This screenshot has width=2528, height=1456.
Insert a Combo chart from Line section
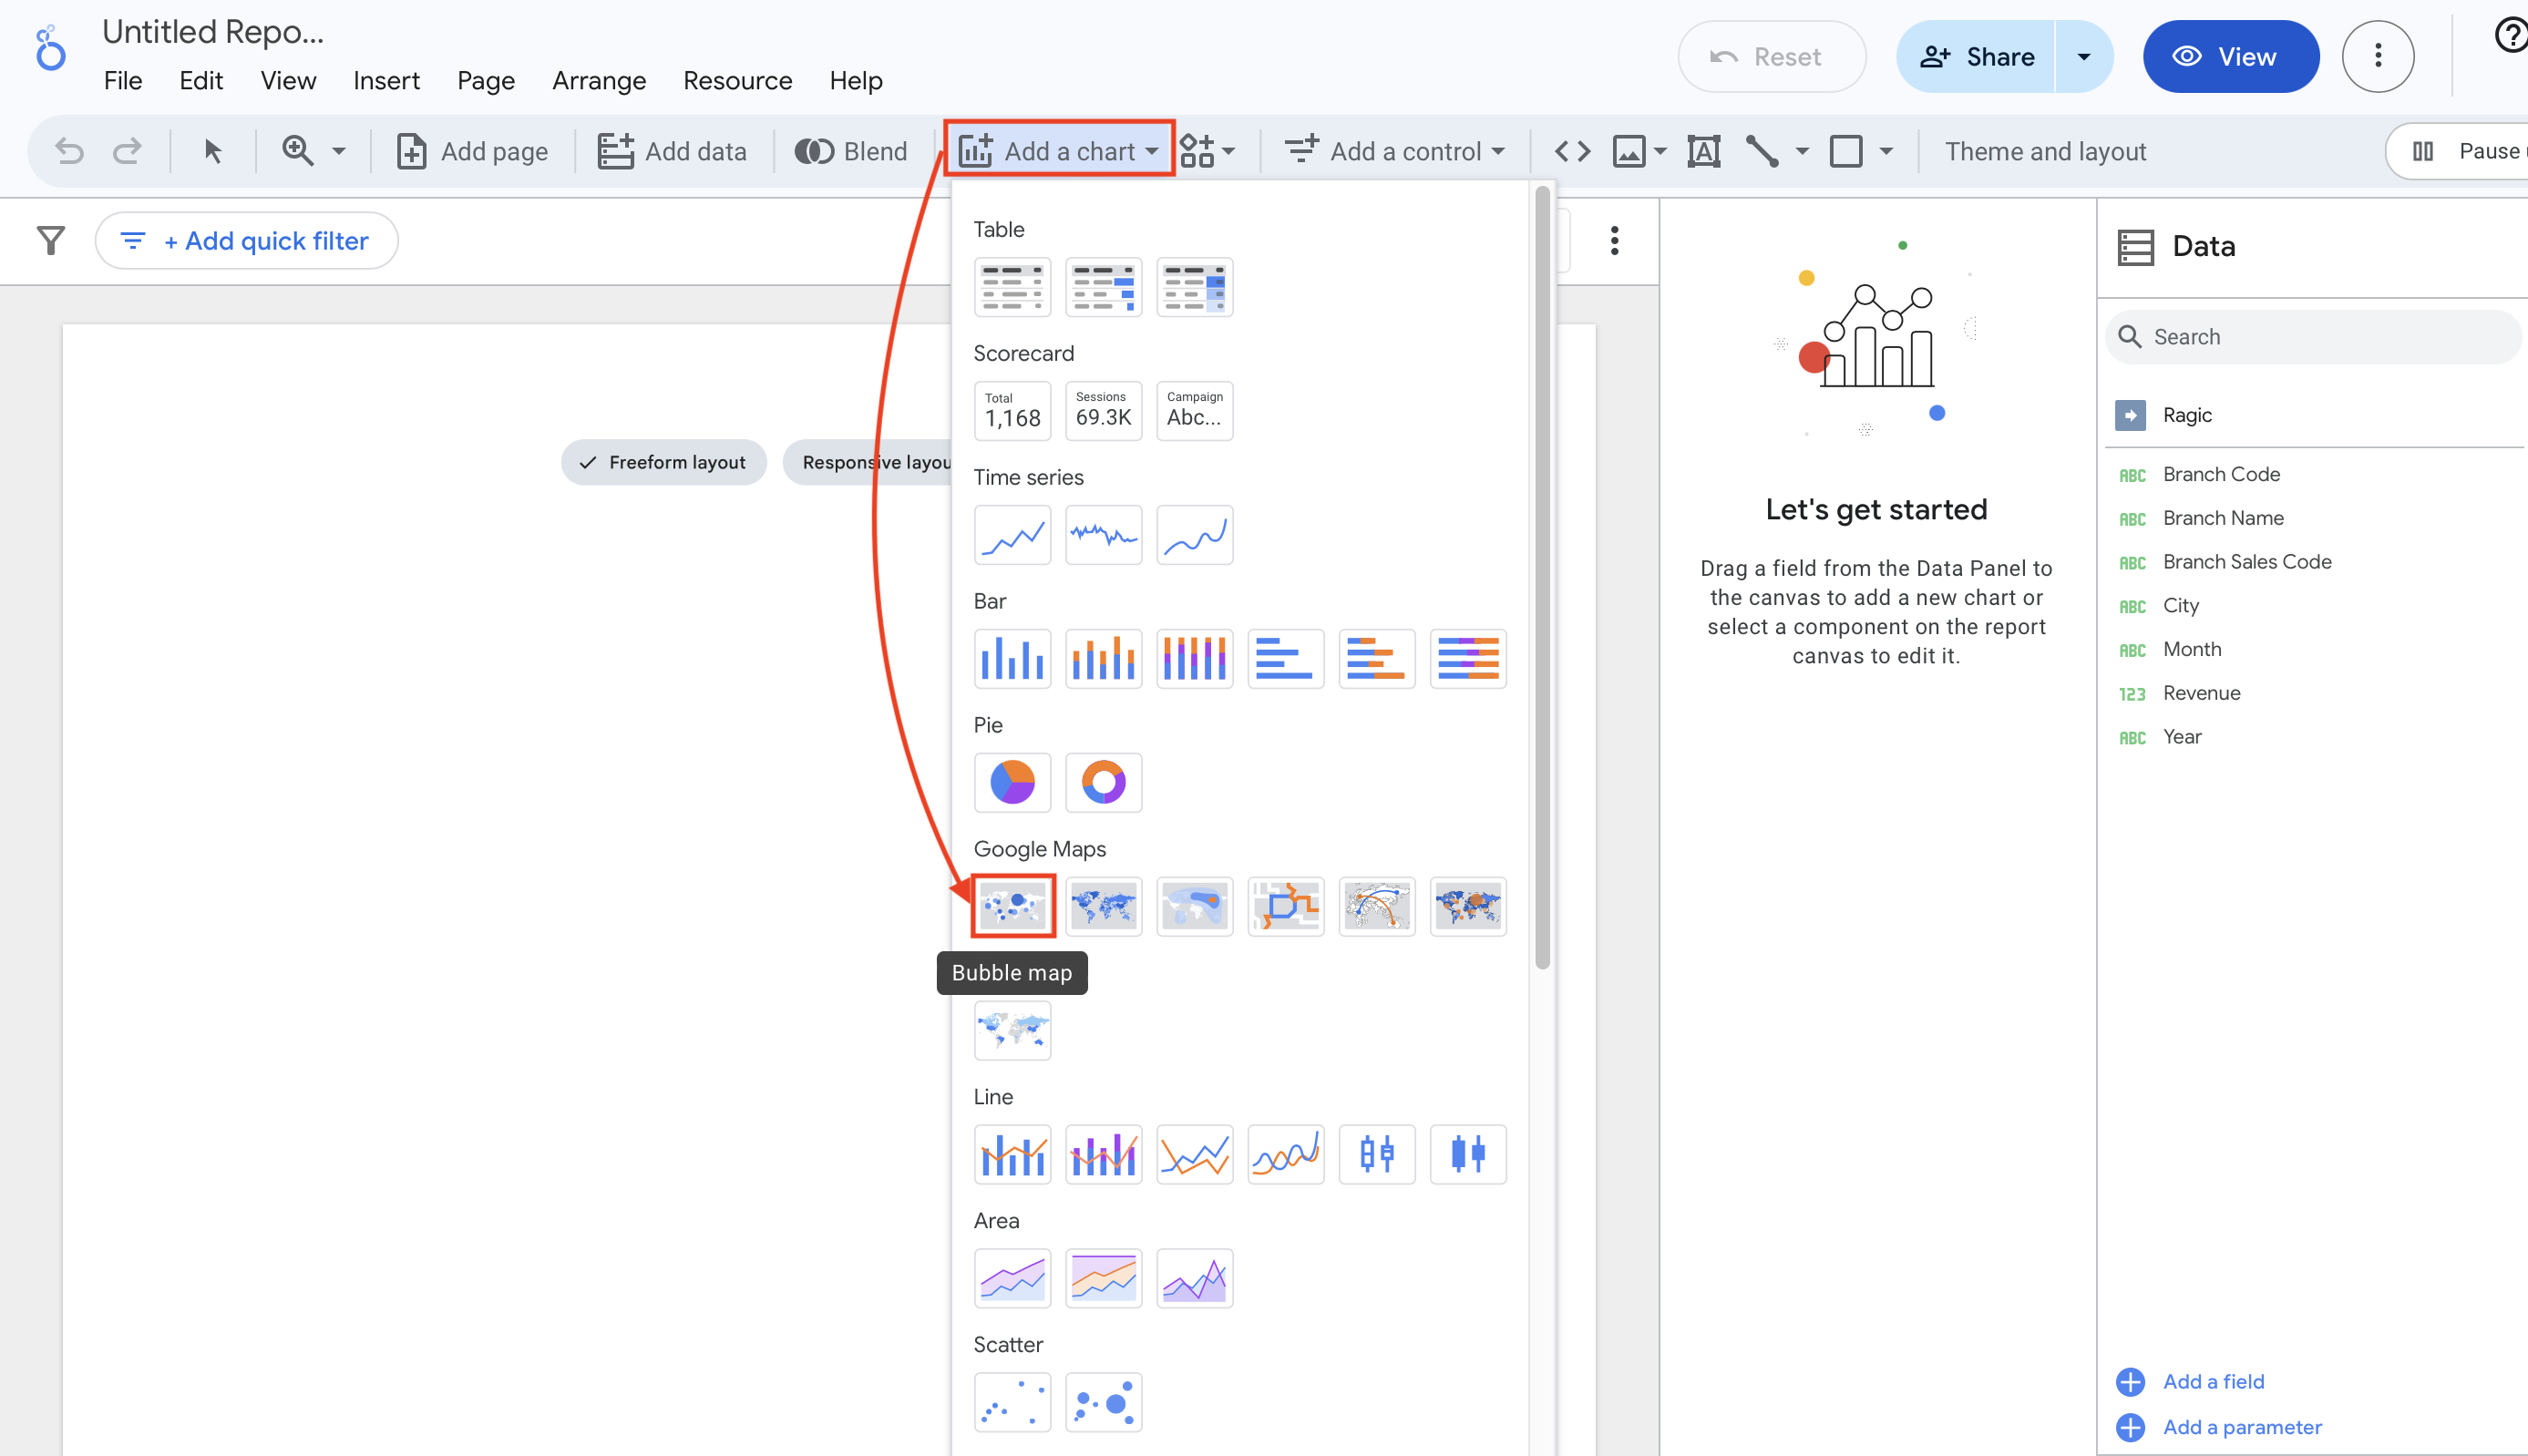1012,1155
